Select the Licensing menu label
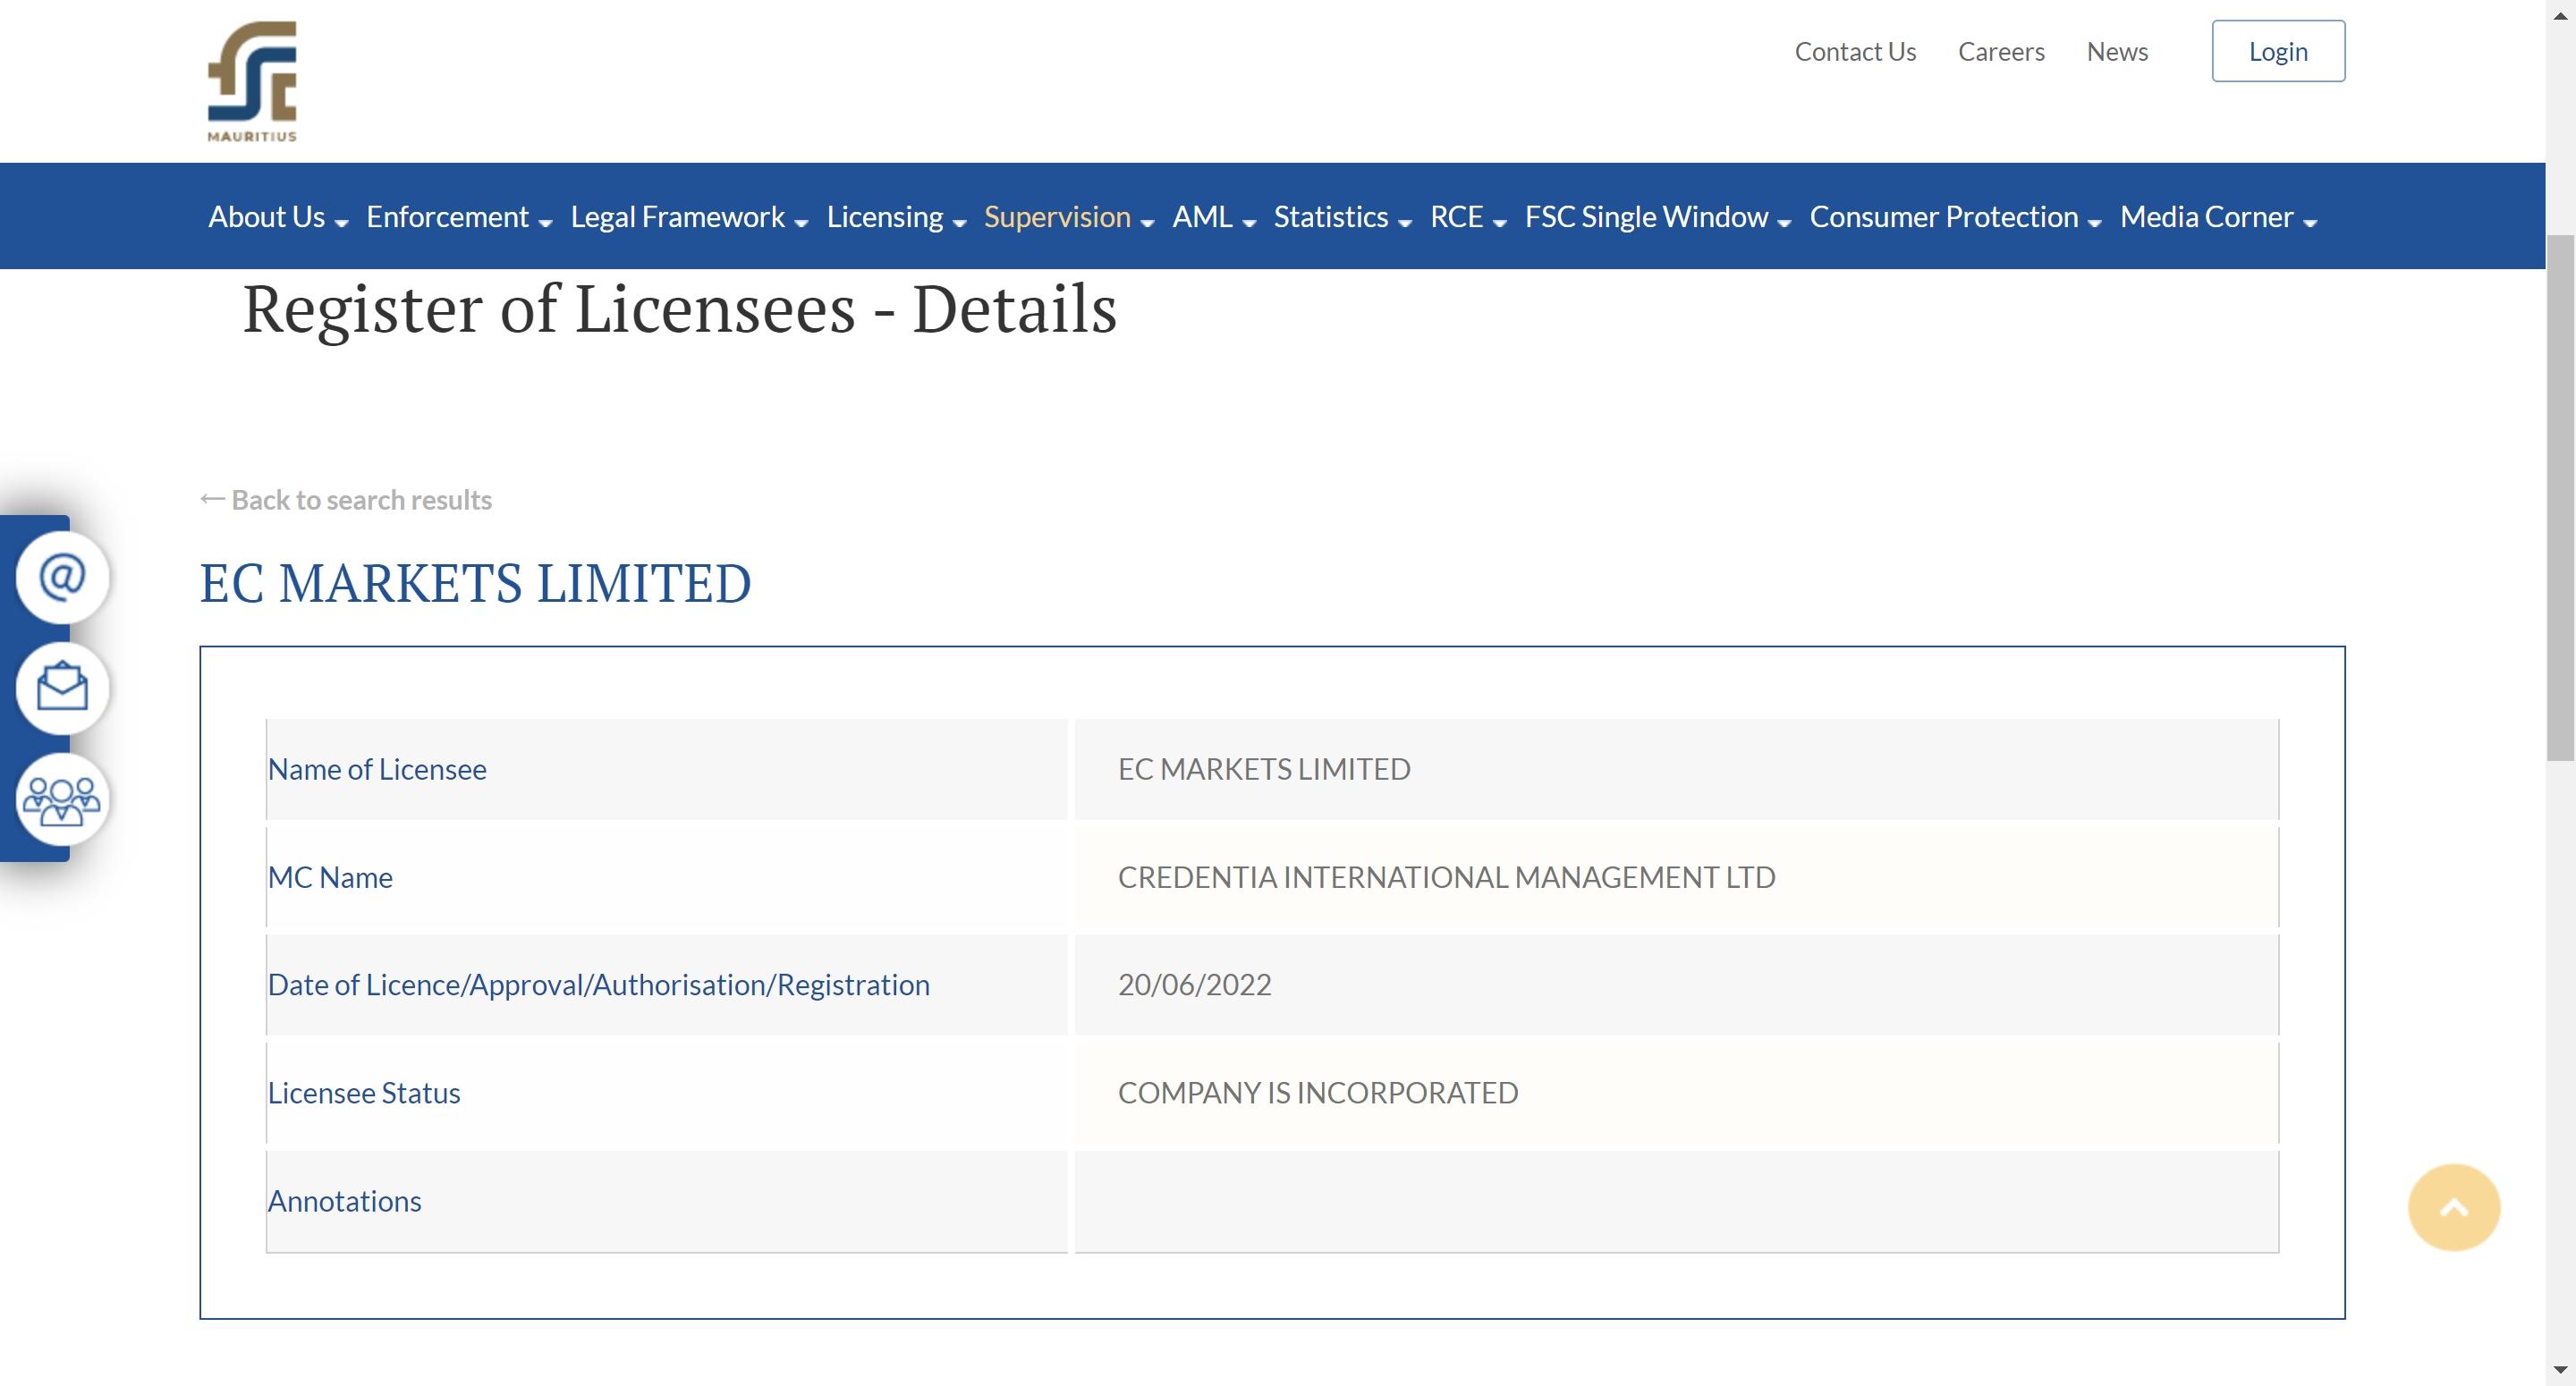Image resolution: width=2576 pixels, height=1386 pixels. [885, 217]
